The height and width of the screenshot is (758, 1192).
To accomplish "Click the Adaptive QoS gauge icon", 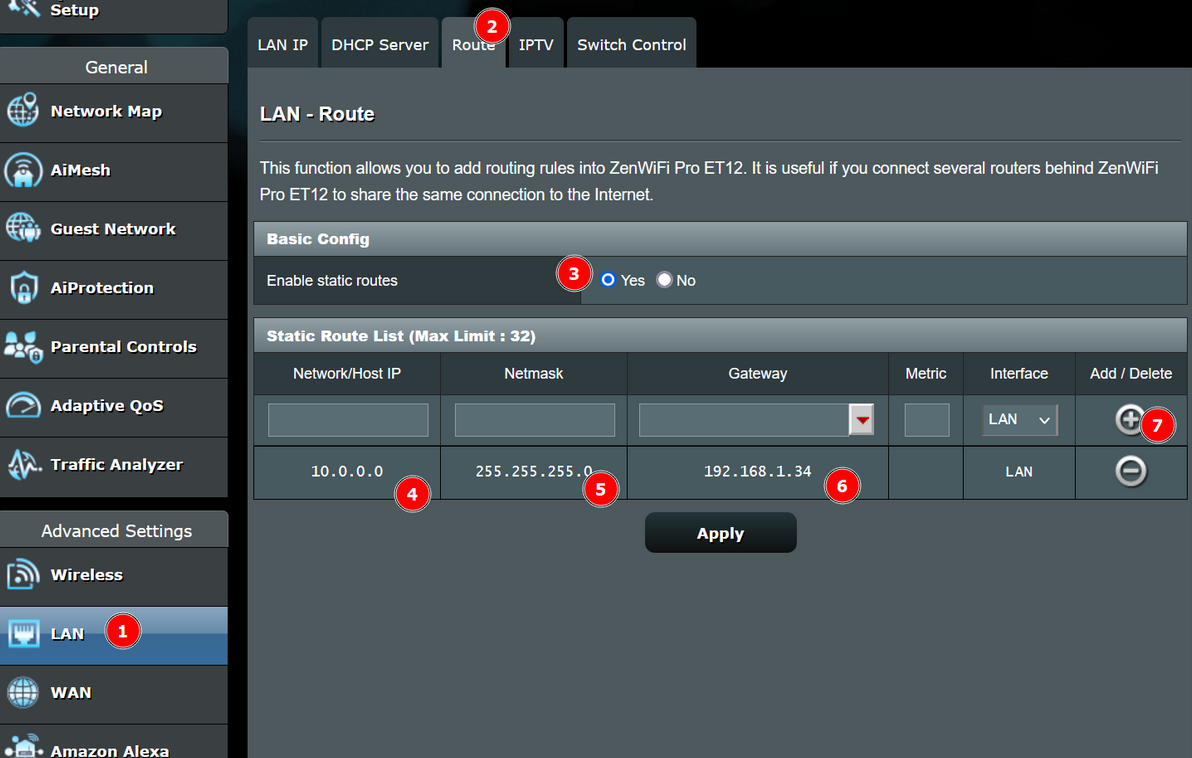I will click(x=23, y=406).
